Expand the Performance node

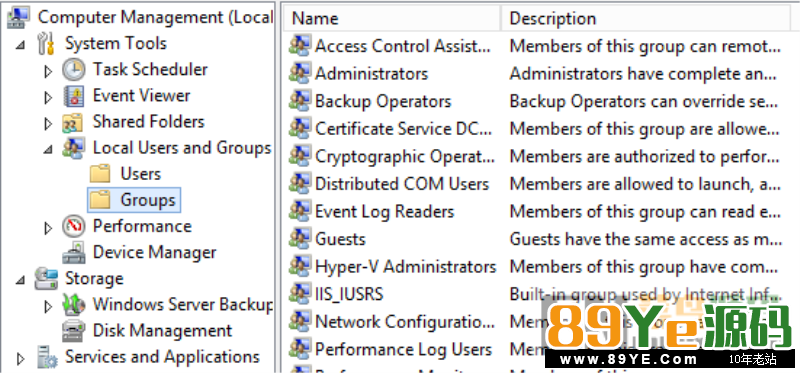[x=48, y=228]
